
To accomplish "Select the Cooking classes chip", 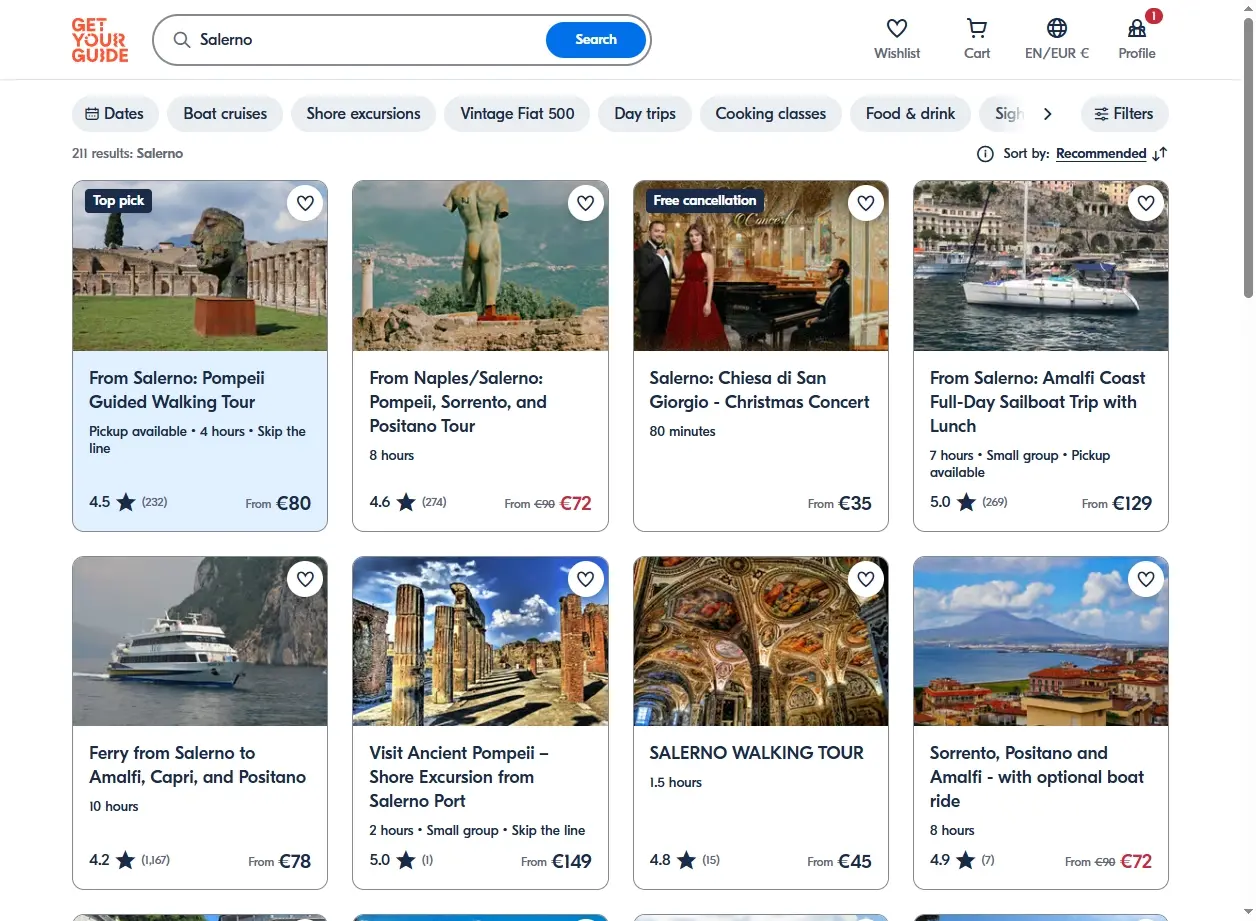I will click(770, 114).
